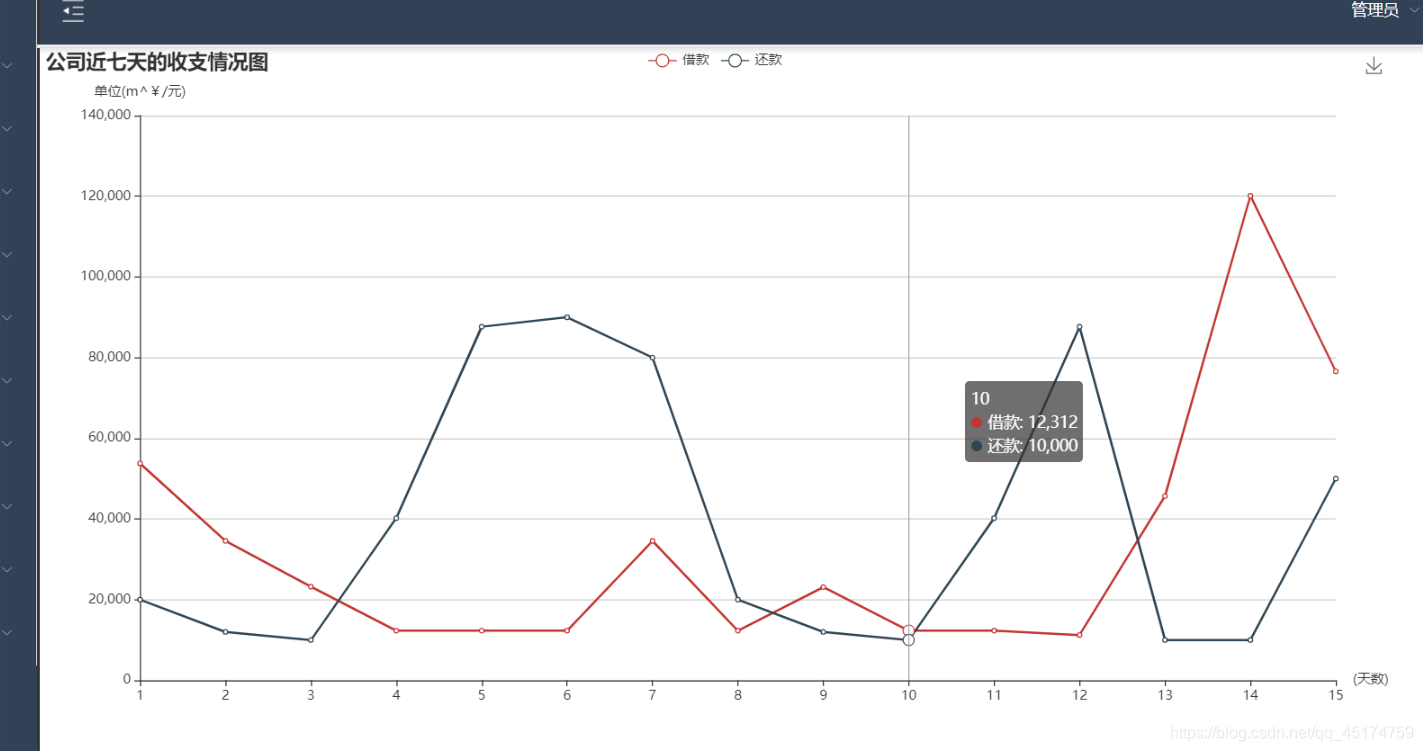The image size is (1423, 751).
Task: Select 还款 data point at day 12
Action: [1079, 326]
